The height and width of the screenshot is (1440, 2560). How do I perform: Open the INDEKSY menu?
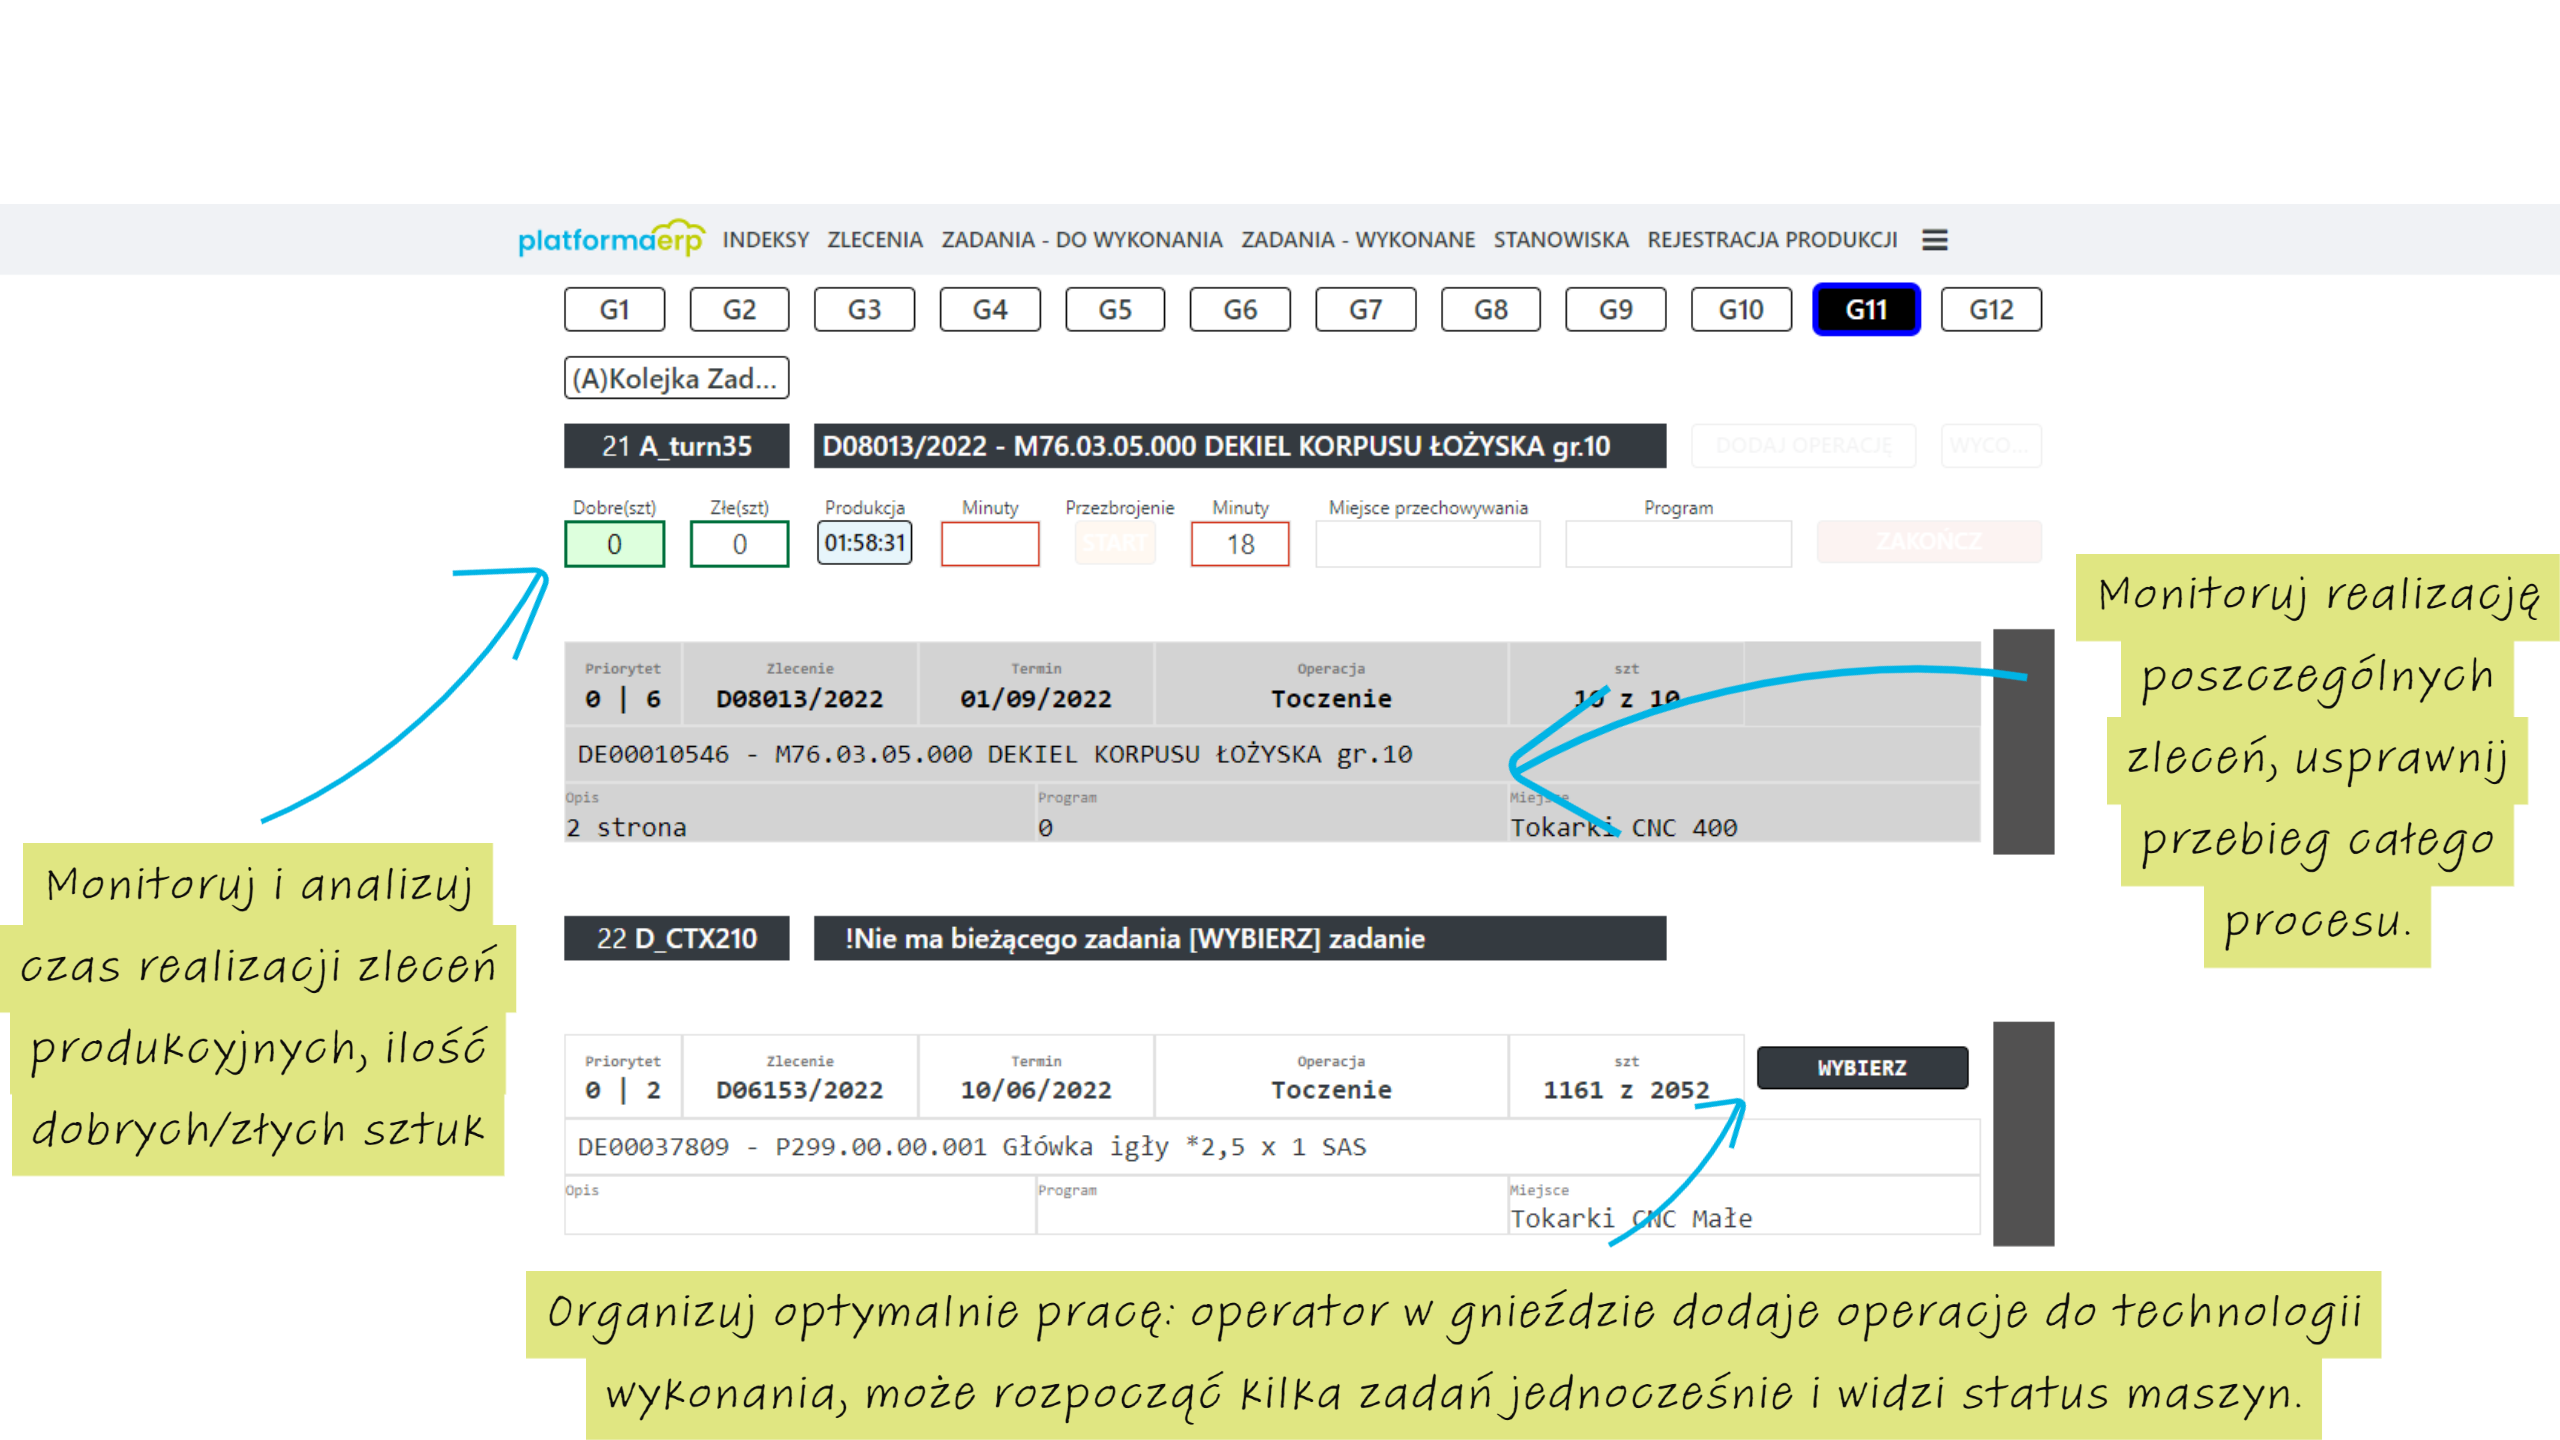tap(765, 240)
